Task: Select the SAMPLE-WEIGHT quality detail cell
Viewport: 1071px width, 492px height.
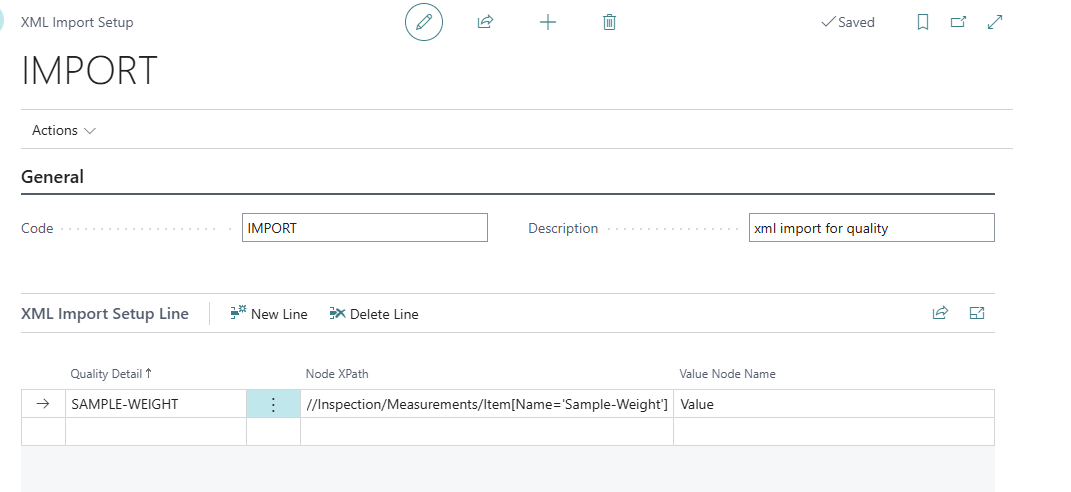Action: (x=156, y=404)
